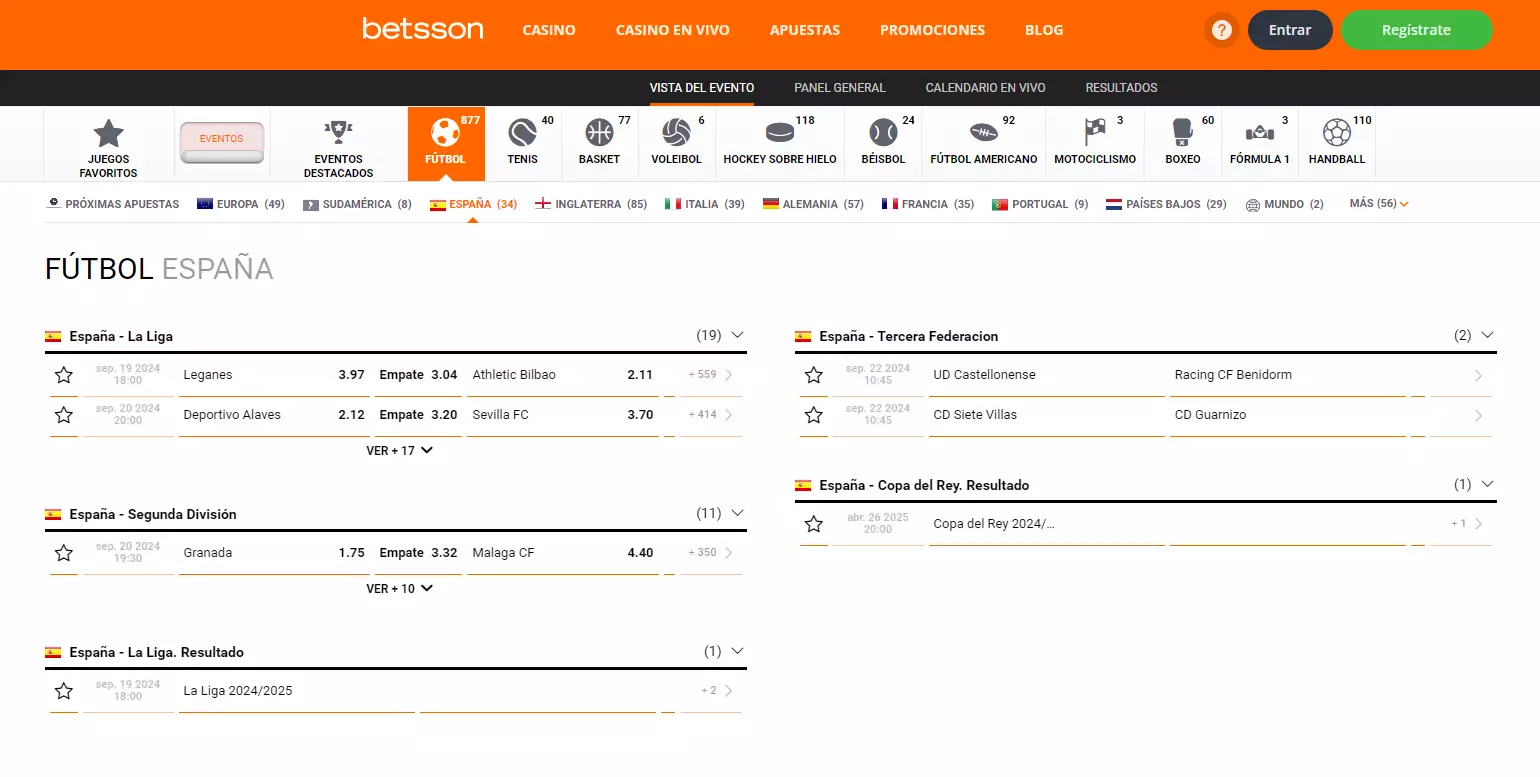The height and width of the screenshot is (777, 1540).
Task: Select the Fórmula 1 car icon
Action: tap(1259, 132)
